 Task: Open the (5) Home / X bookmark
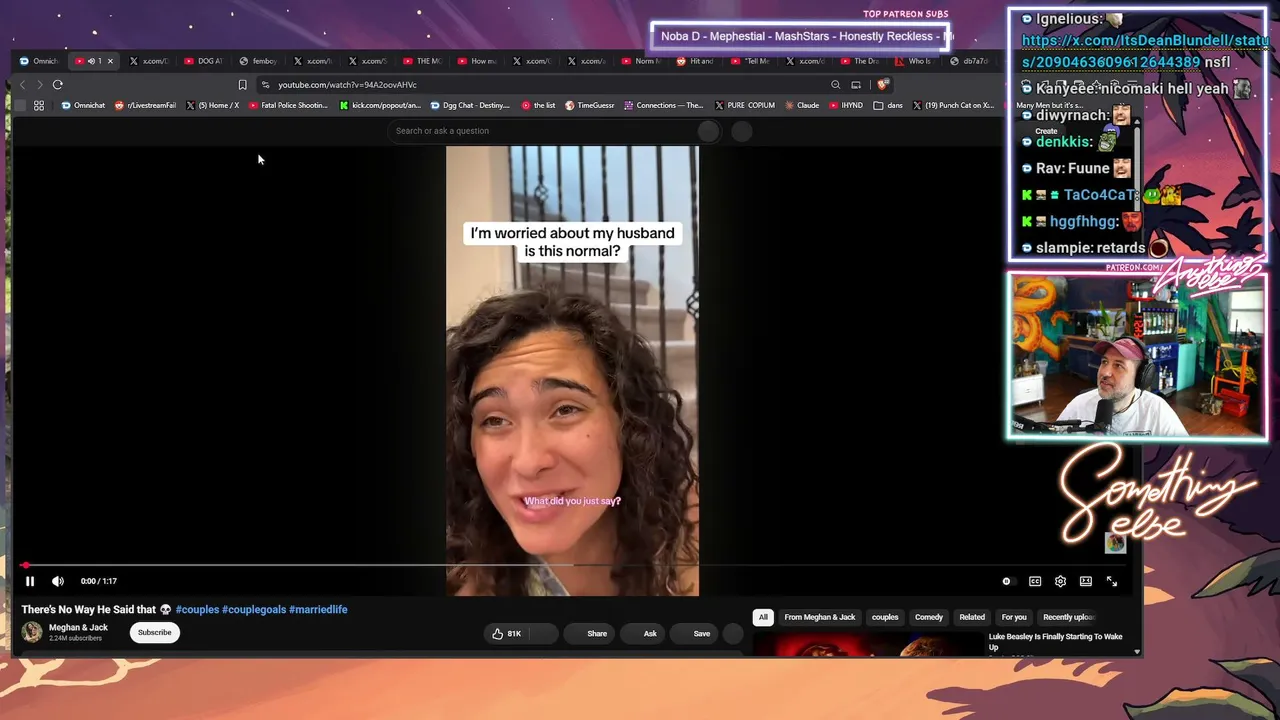point(213,105)
